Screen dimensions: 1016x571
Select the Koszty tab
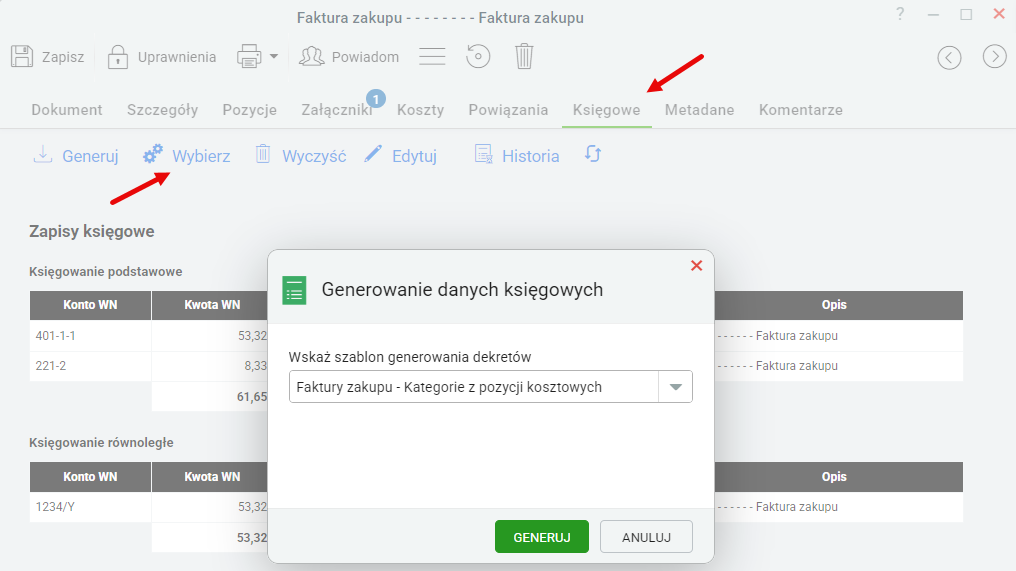point(421,110)
